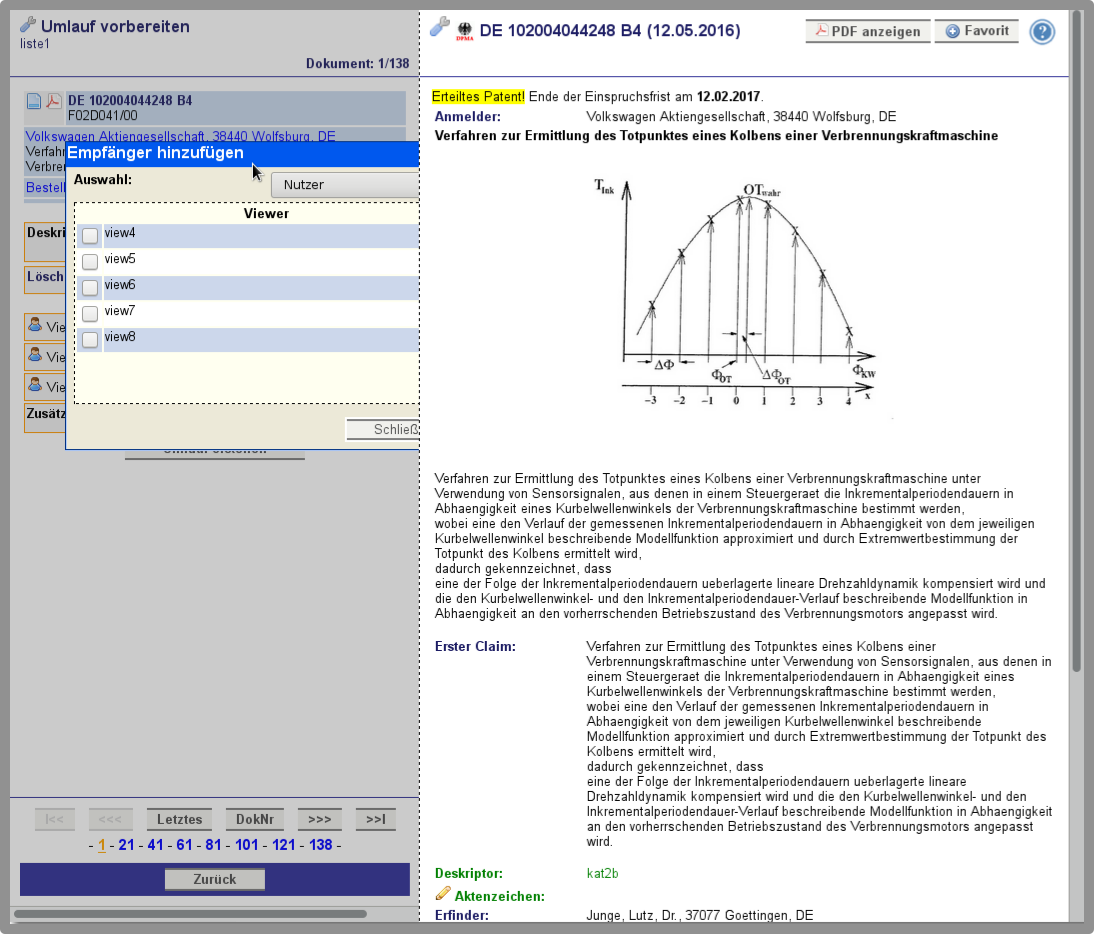Click the DPMA eagle logo icon

point(464,31)
